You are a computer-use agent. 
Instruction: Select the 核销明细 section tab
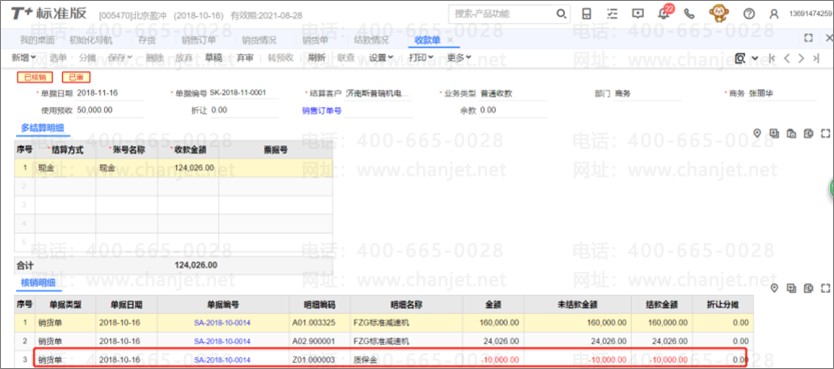point(38,283)
